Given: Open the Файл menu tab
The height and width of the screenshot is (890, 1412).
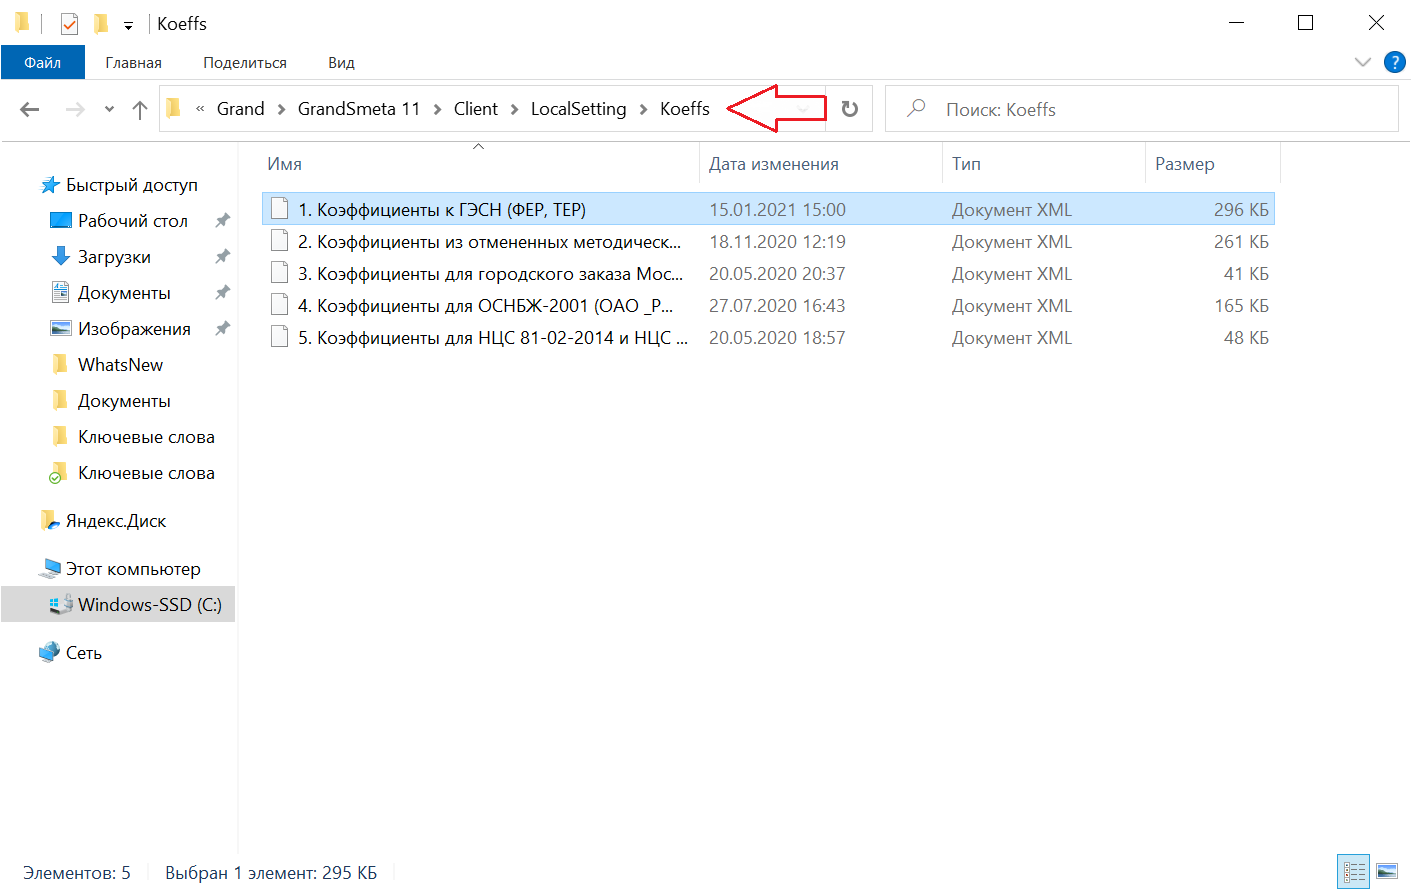Looking at the screenshot, I should click(43, 62).
